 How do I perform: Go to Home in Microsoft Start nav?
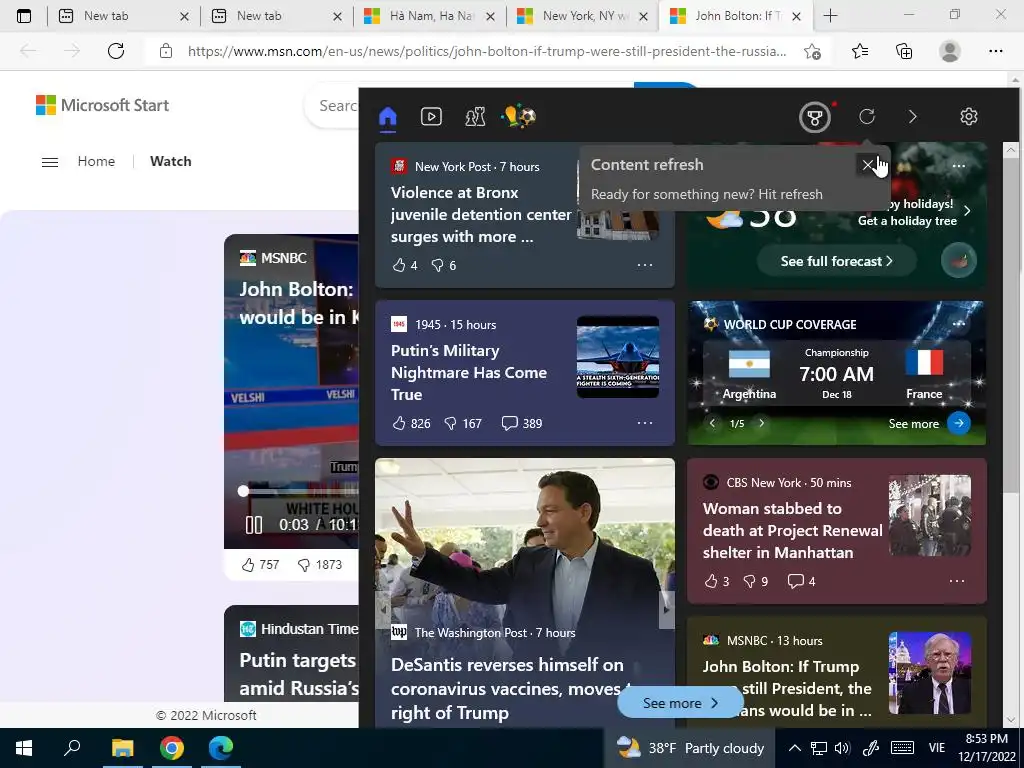click(96, 161)
